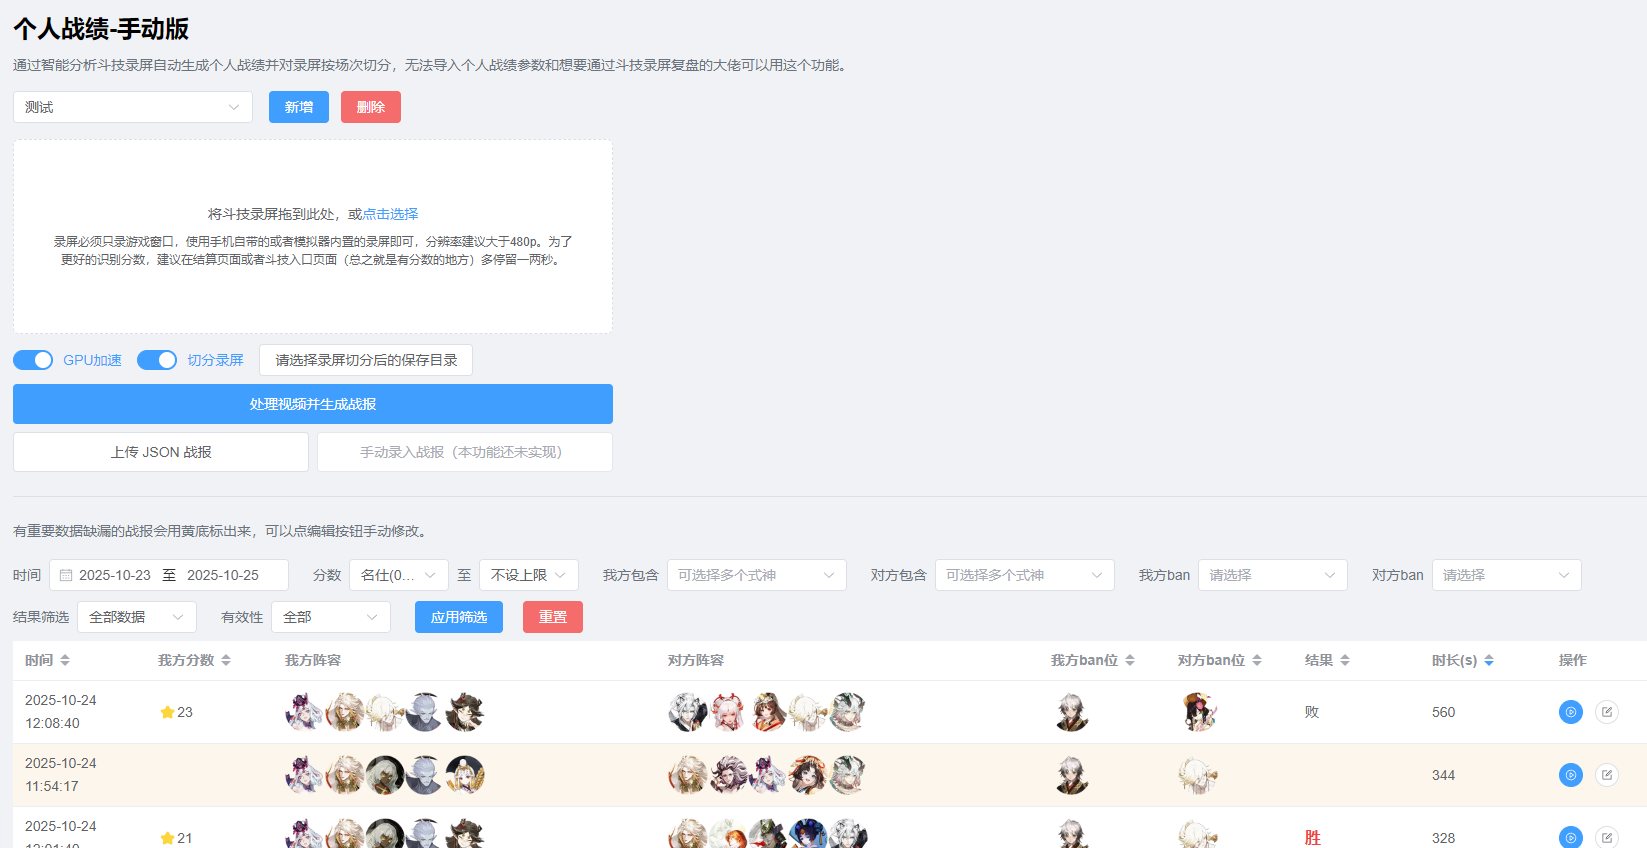Image resolution: width=1647 pixels, height=848 pixels.
Task: Click start date 2025-10-23 field
Action: point(115,575)
